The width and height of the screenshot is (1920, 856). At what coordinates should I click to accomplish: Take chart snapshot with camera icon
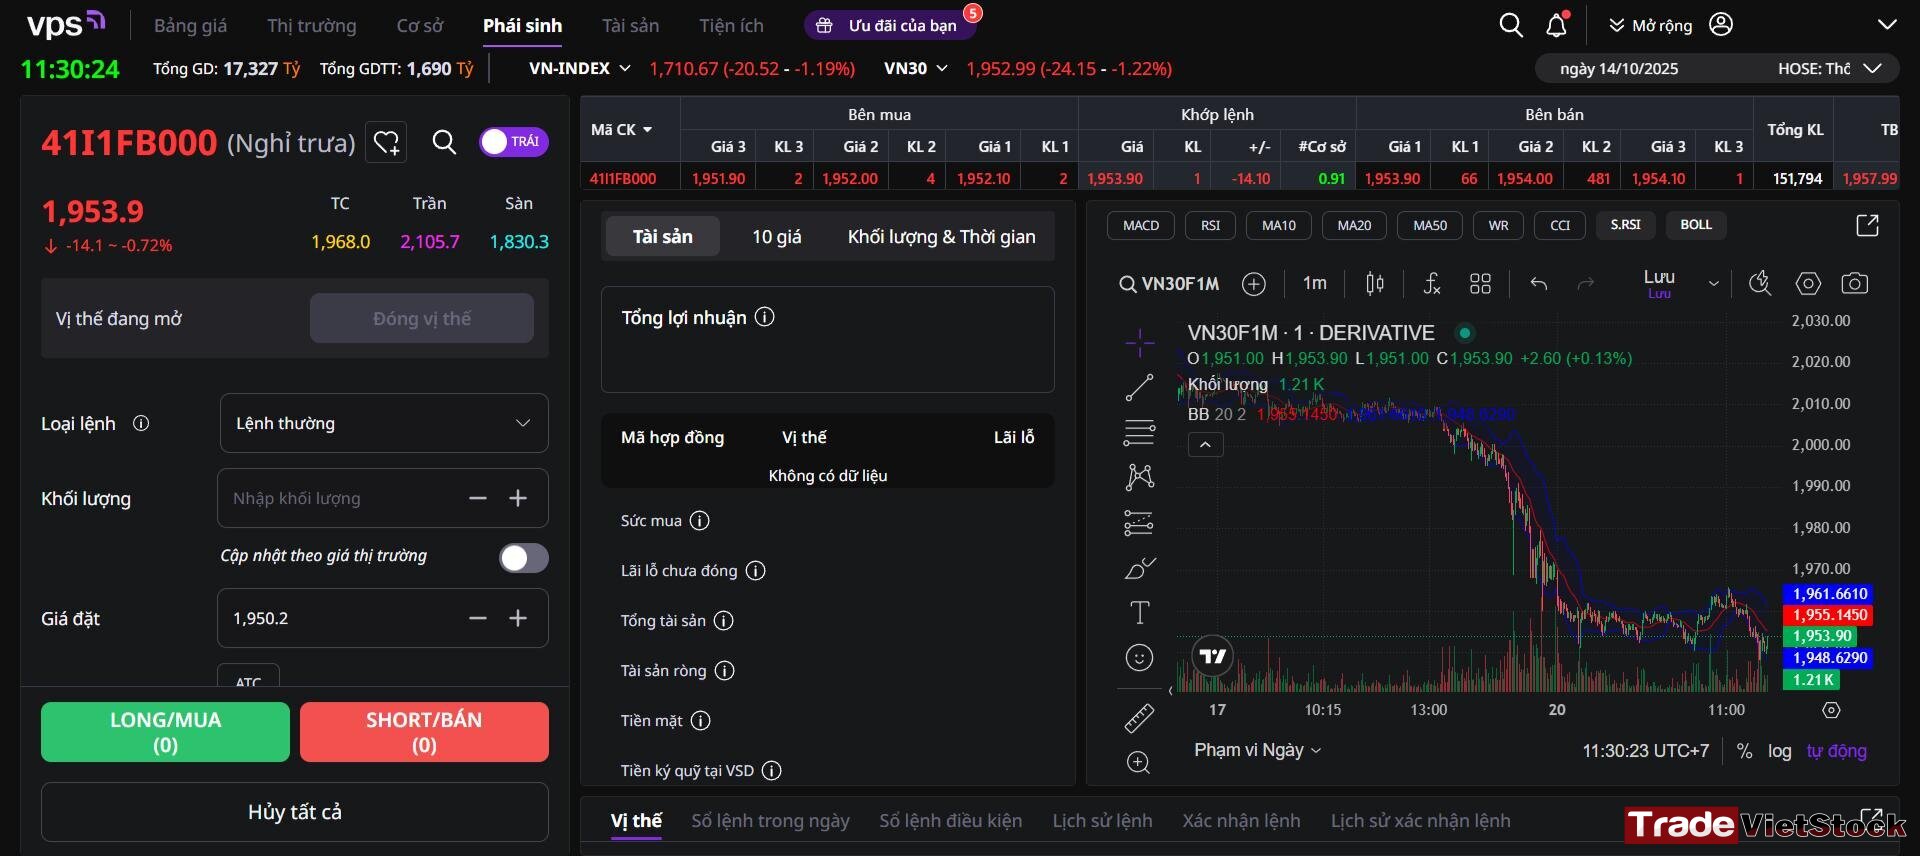(x=1854, y=284)
